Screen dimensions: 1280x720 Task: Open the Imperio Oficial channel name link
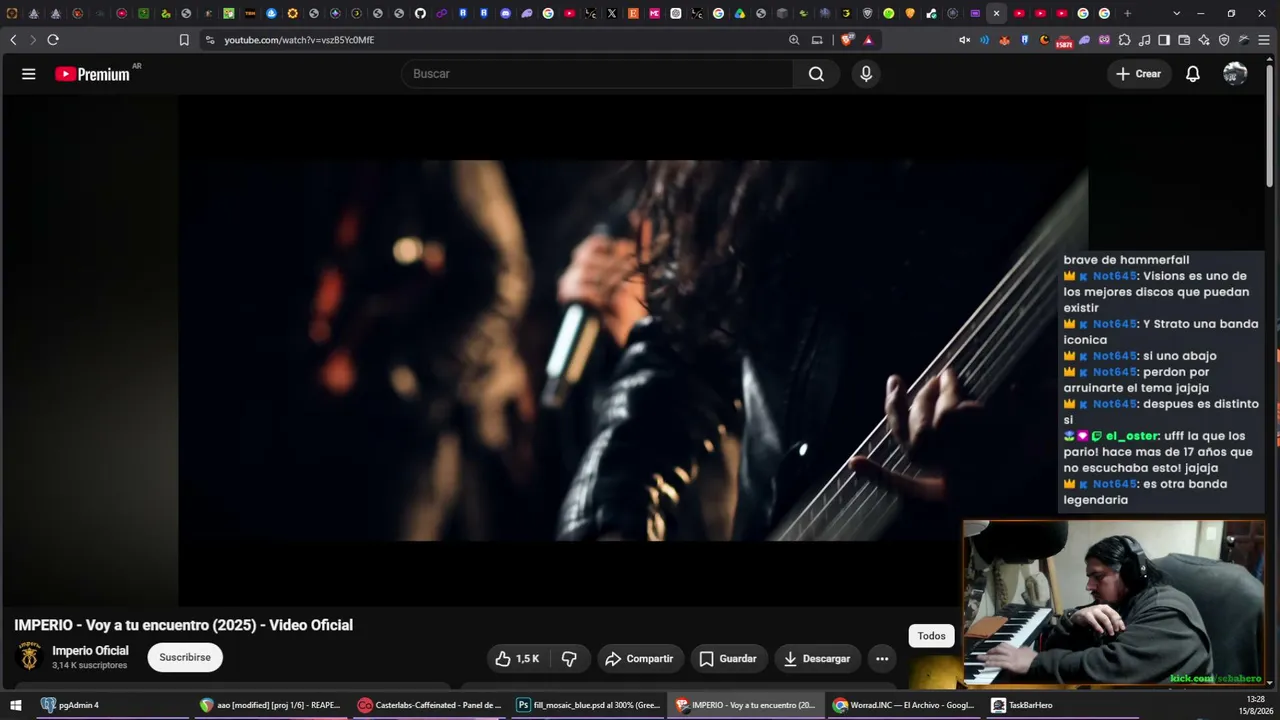90,651
